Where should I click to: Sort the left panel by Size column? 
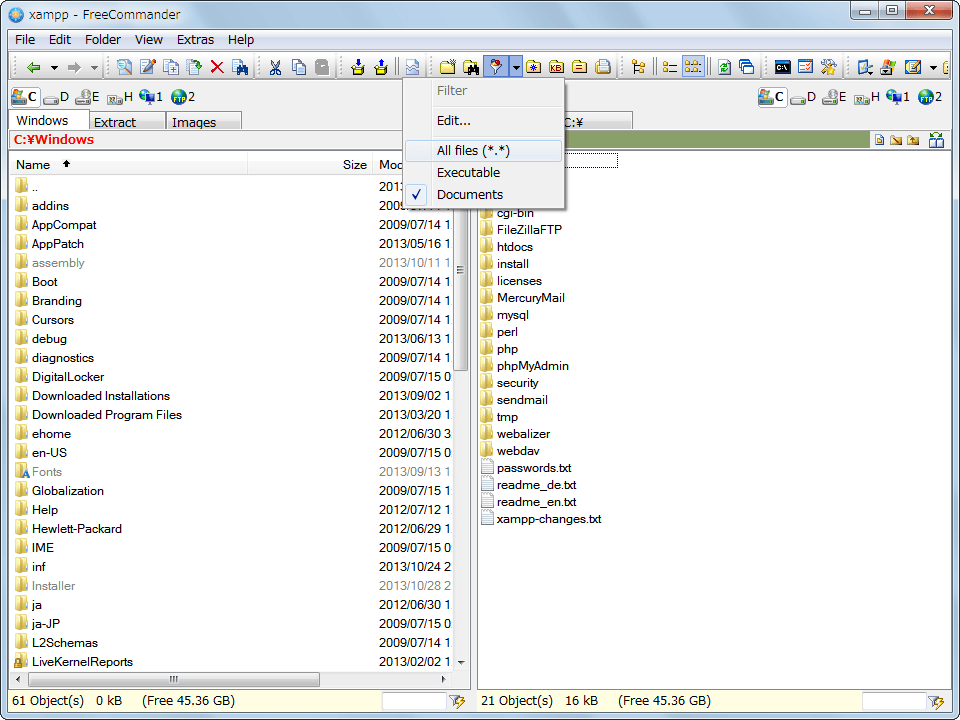310,165
